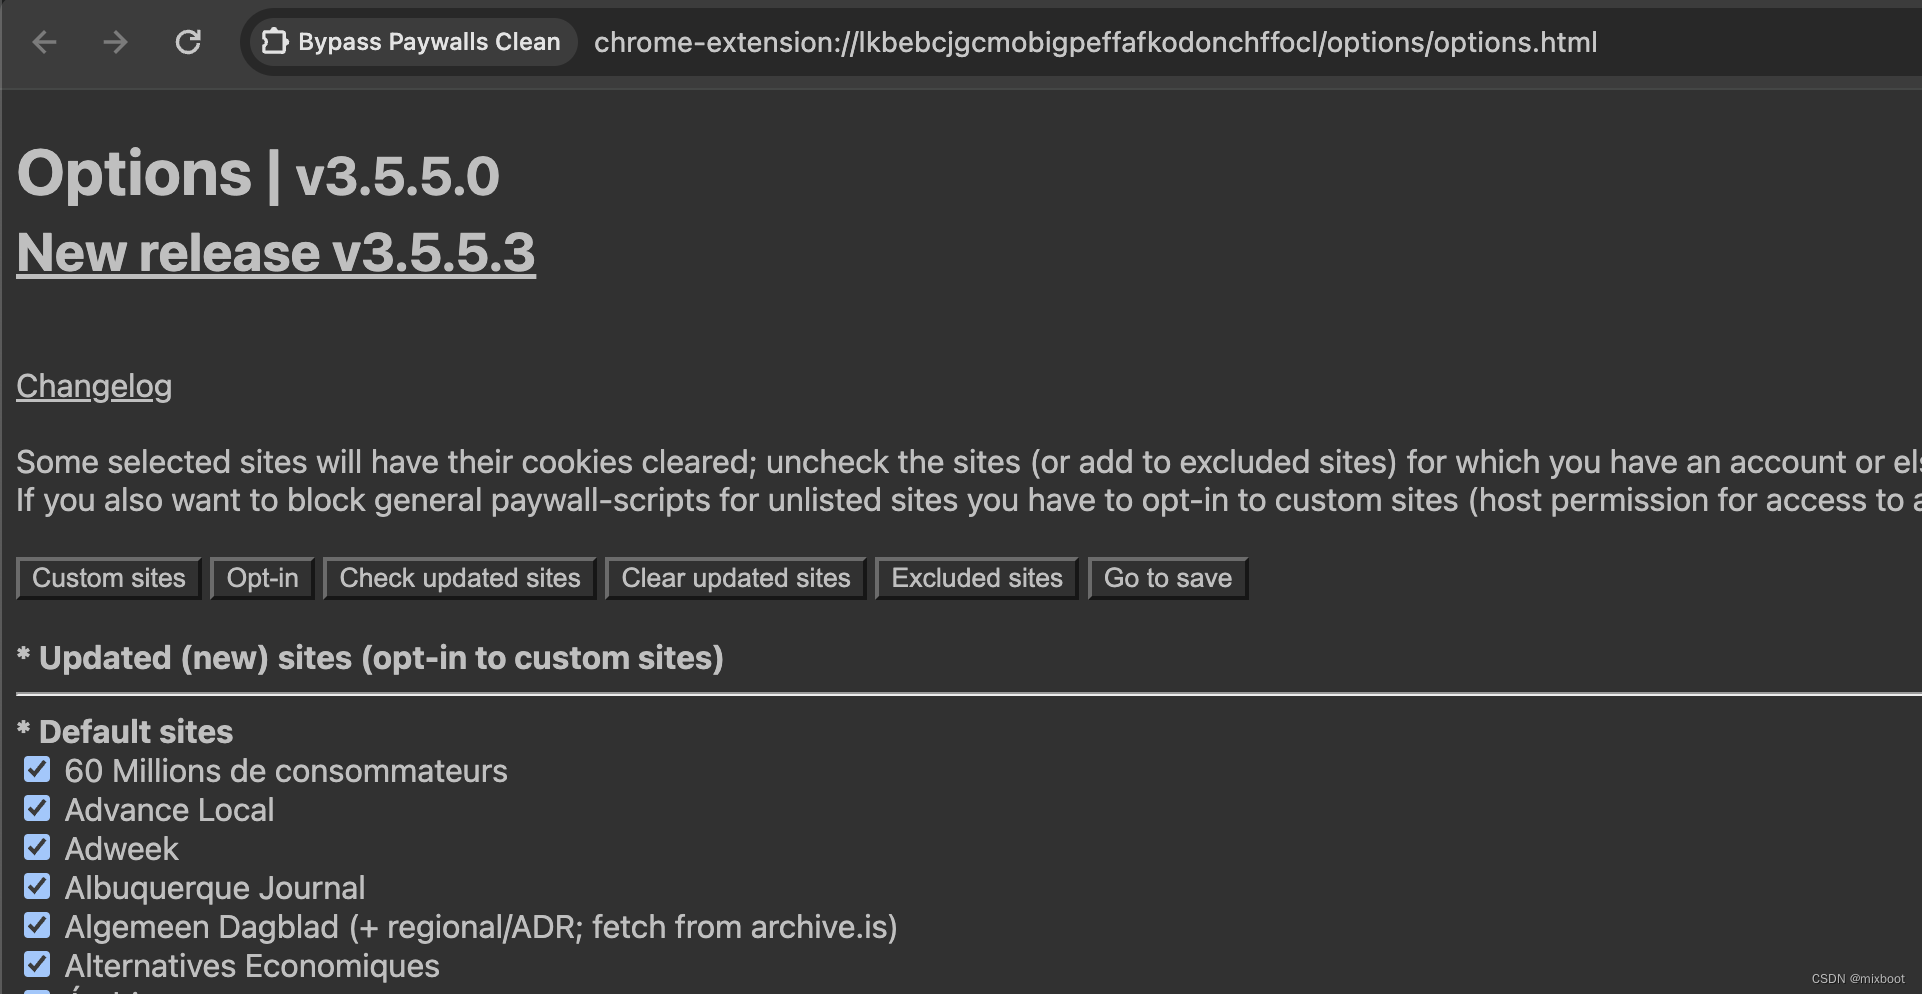This screenshot has width=1922, height=994.
Task: Click the address bar URL
Action: (x=1095, y=42)
